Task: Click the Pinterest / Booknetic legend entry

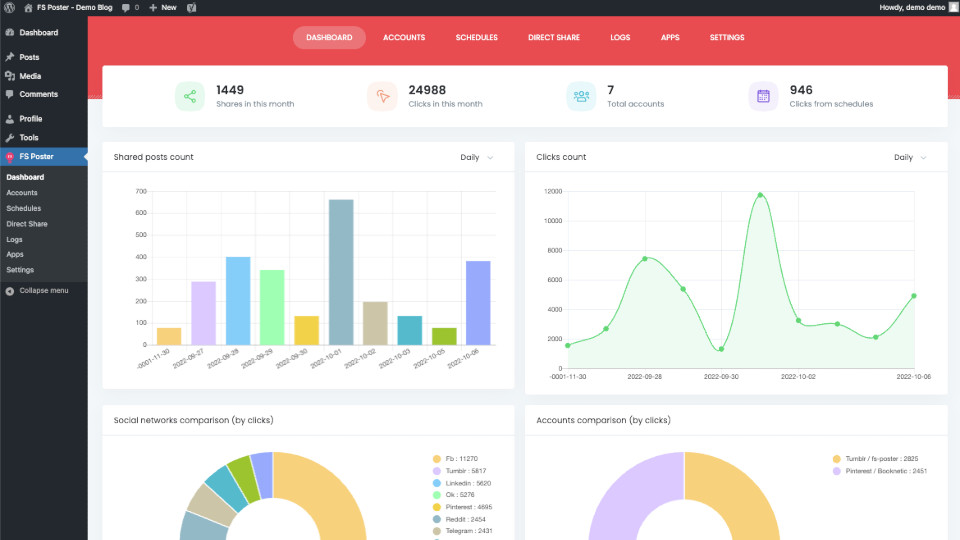Action: click(x=880, y=471)
